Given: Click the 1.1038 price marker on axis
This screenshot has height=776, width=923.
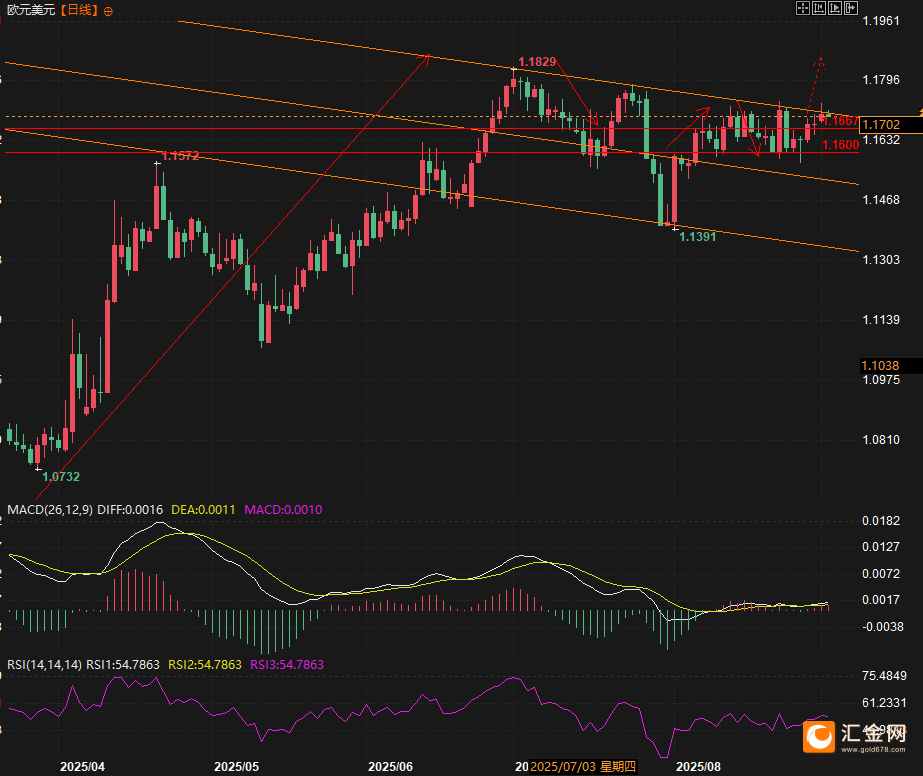Looking at the screenshot, I should [881, 366].
